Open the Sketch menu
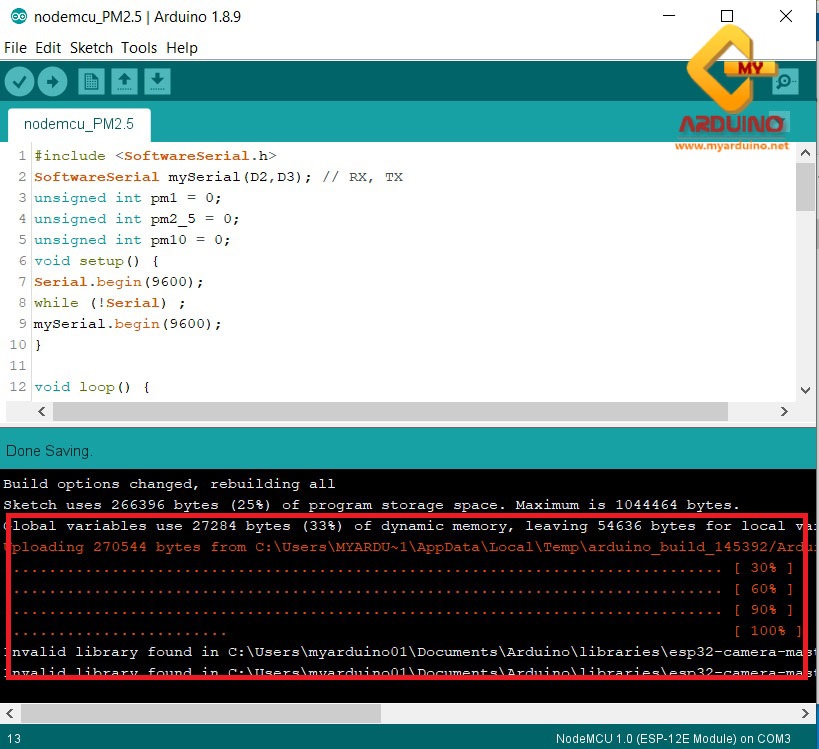Screen dimensions: 819x749 coord(90,47)
